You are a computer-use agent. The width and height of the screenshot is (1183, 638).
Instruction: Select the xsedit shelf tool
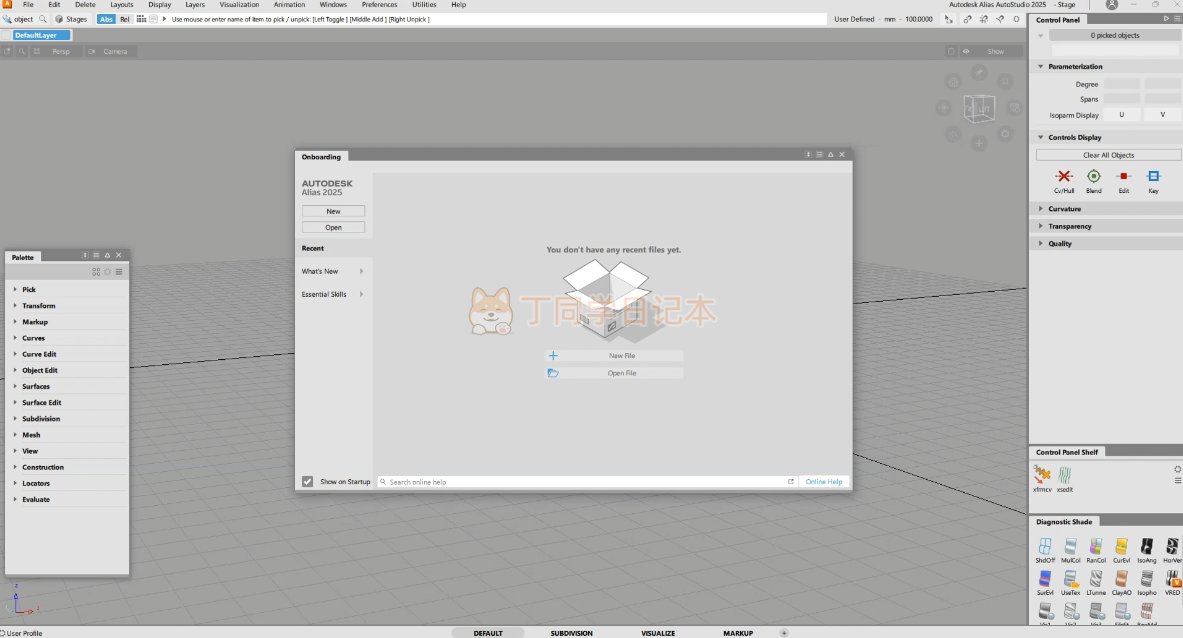[x=1065, y=475]
